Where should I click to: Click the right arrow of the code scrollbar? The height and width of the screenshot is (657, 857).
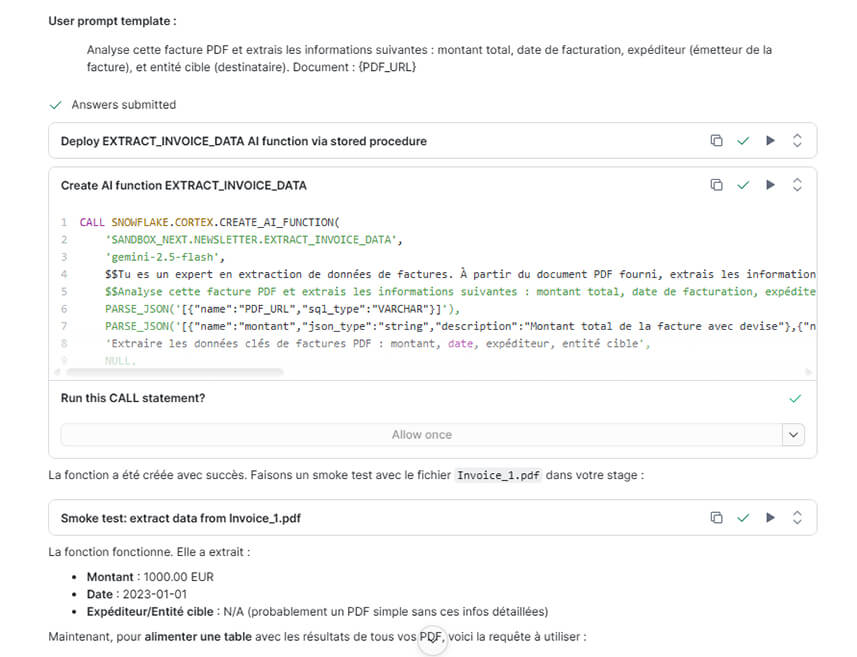pyautogui.click(x=808, y=372)
